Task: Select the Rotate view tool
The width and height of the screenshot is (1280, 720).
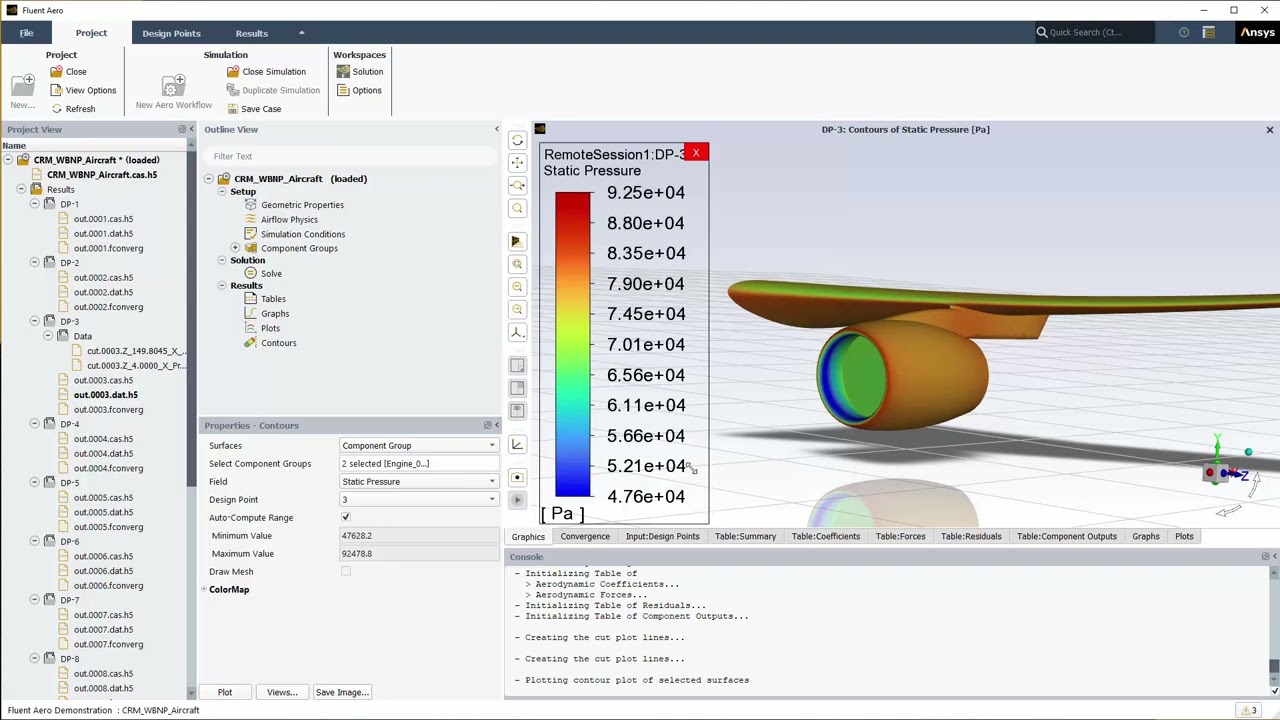Action: [x=517, y=141]
